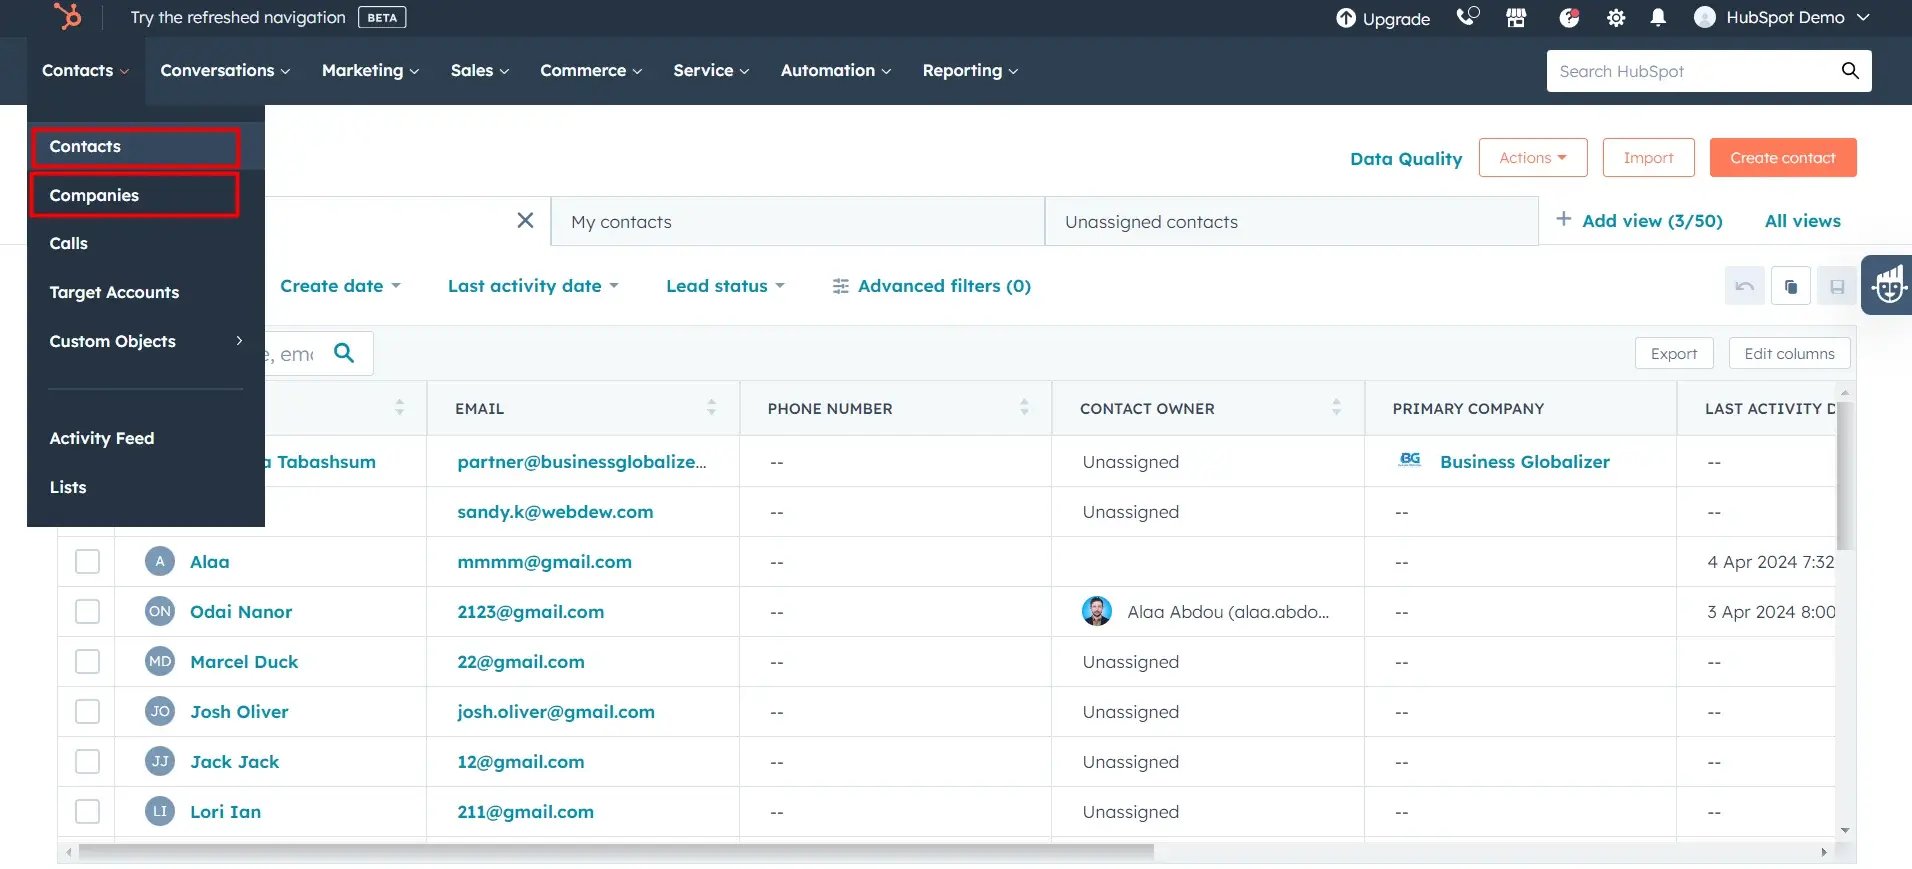Click the Business Globalizer company logo
The height and width of the screenshot is (869, 1912).
click(1410, 460)
